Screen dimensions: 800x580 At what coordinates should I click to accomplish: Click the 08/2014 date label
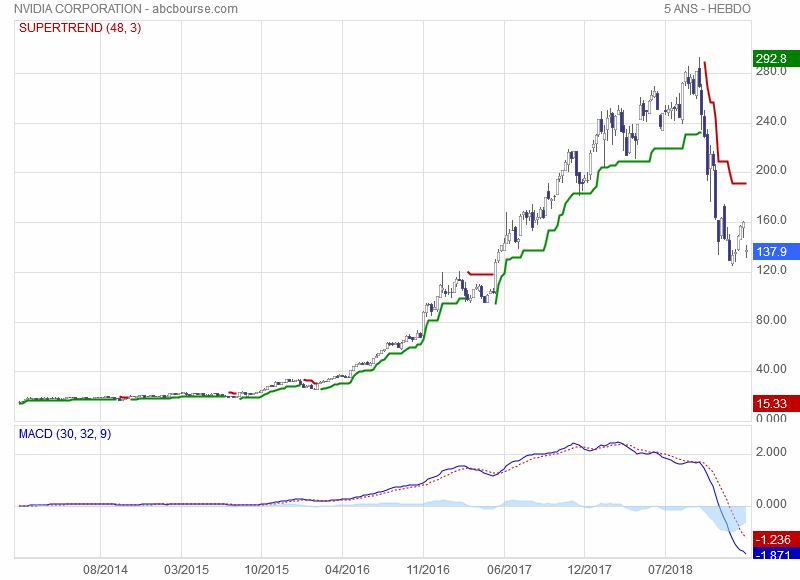[106, 570]
